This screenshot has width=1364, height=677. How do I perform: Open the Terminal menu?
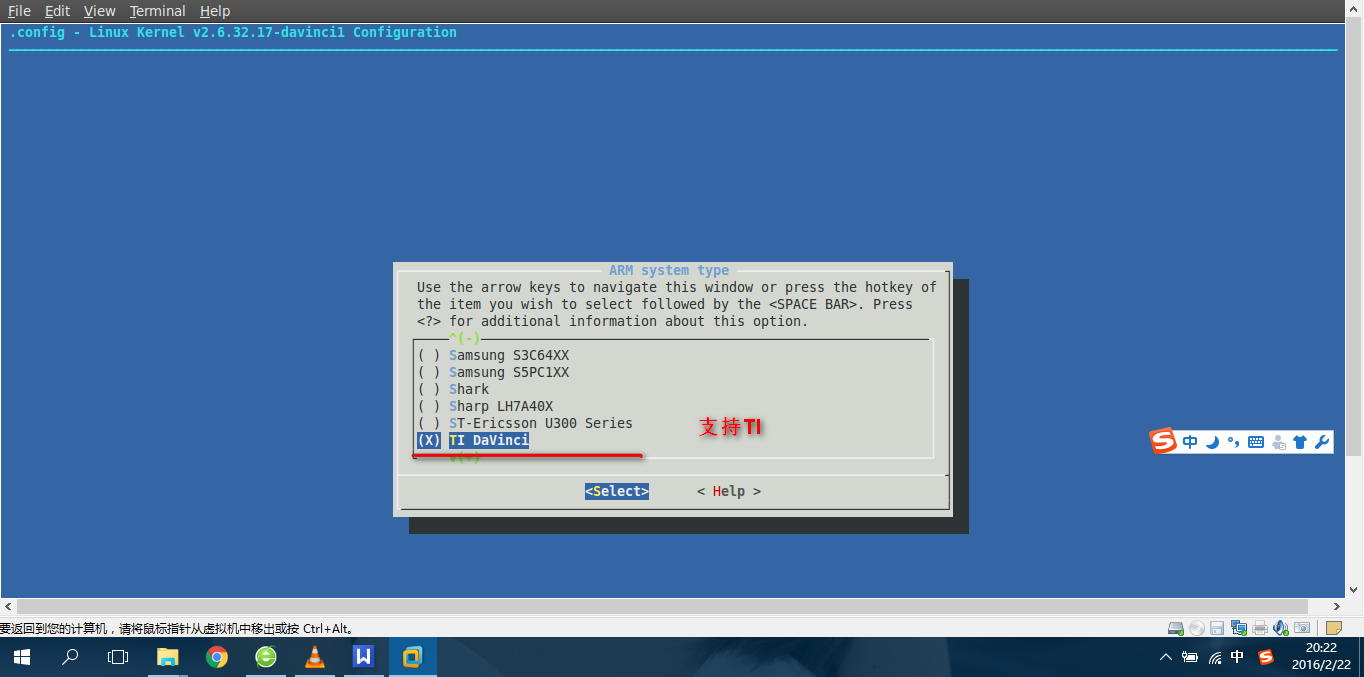[x=157, y=11]
